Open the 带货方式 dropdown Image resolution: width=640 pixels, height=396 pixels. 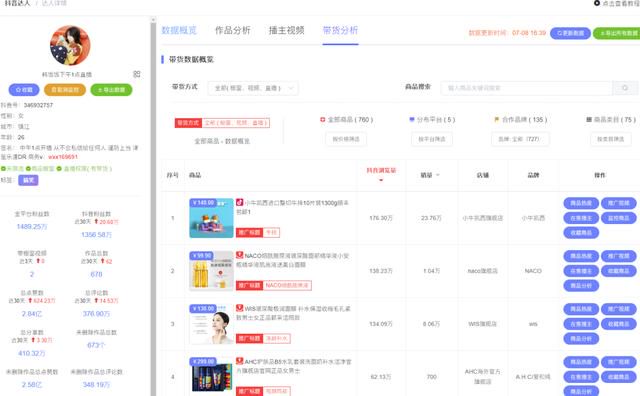253,88
